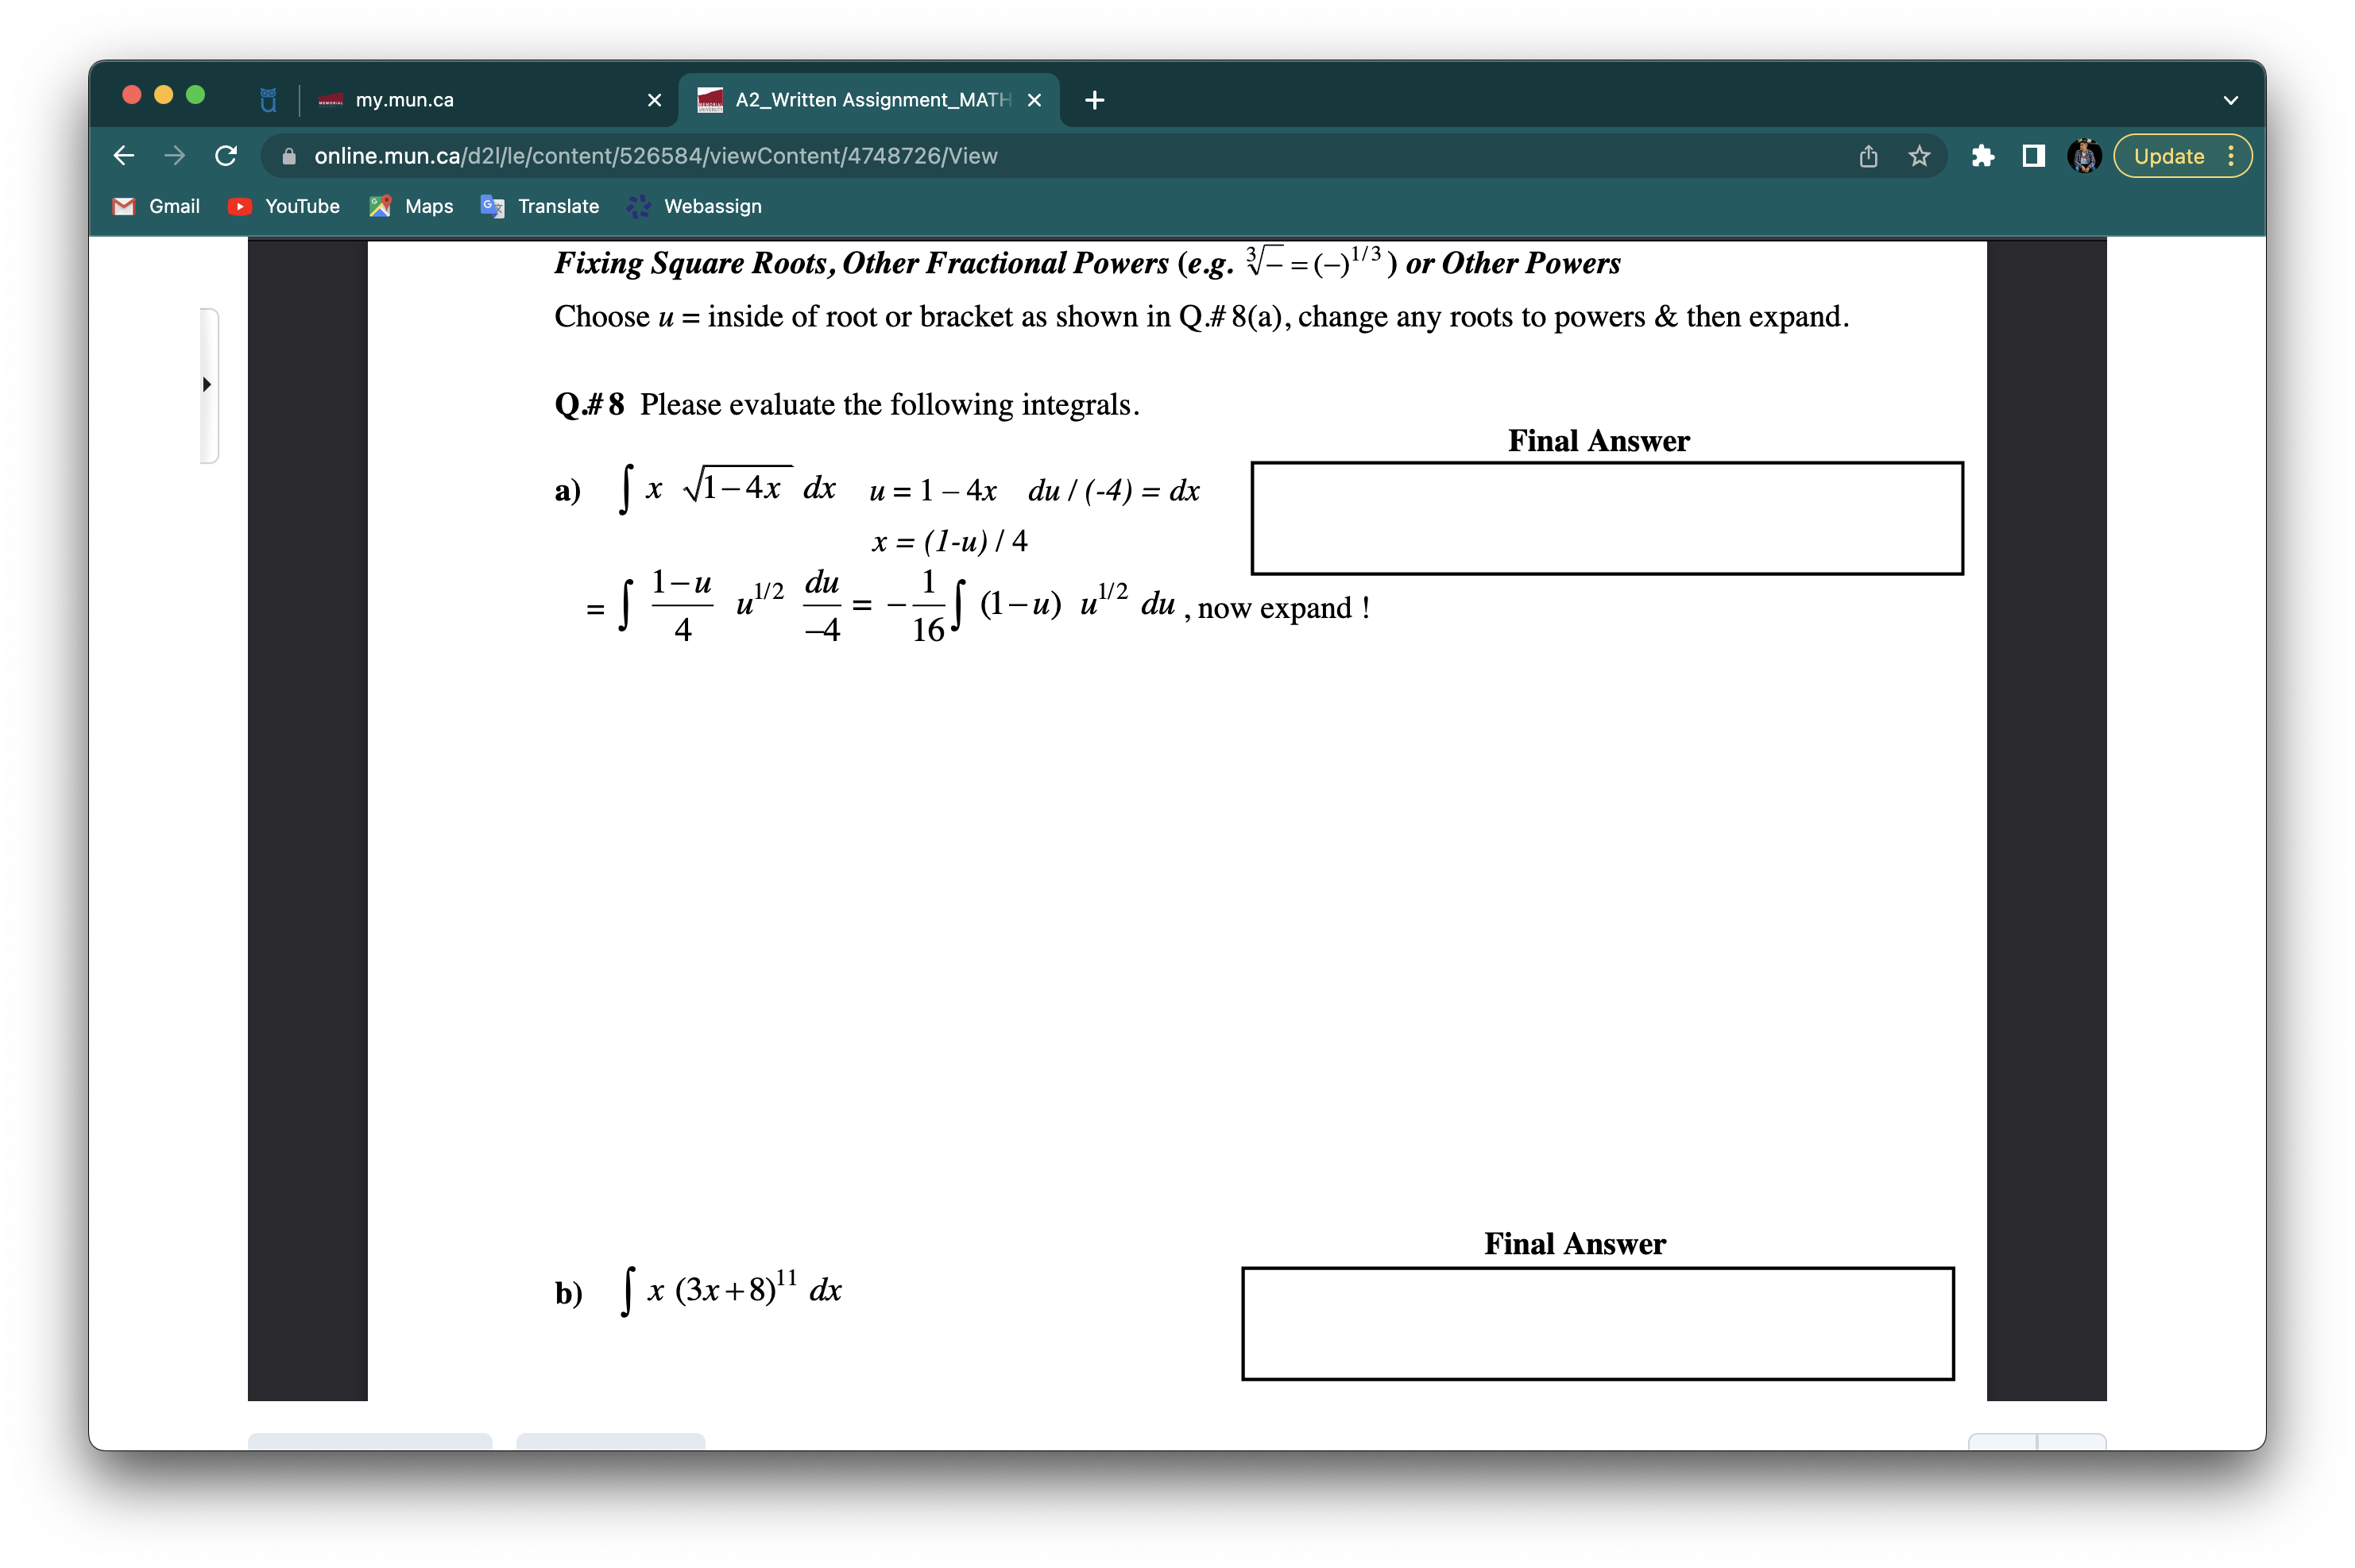
Task: Bookmark this page using the star icon
Action: [1917, 156]
